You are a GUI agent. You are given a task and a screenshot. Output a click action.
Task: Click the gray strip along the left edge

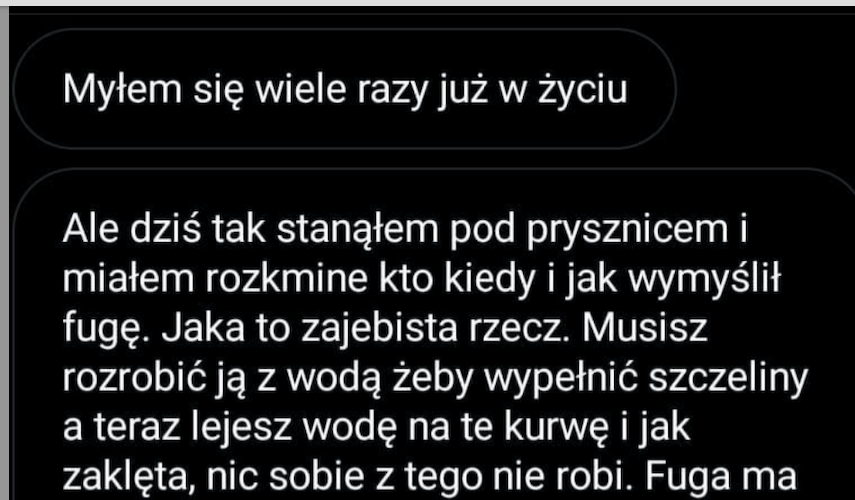pyautogui.click(x=4, y=253)
